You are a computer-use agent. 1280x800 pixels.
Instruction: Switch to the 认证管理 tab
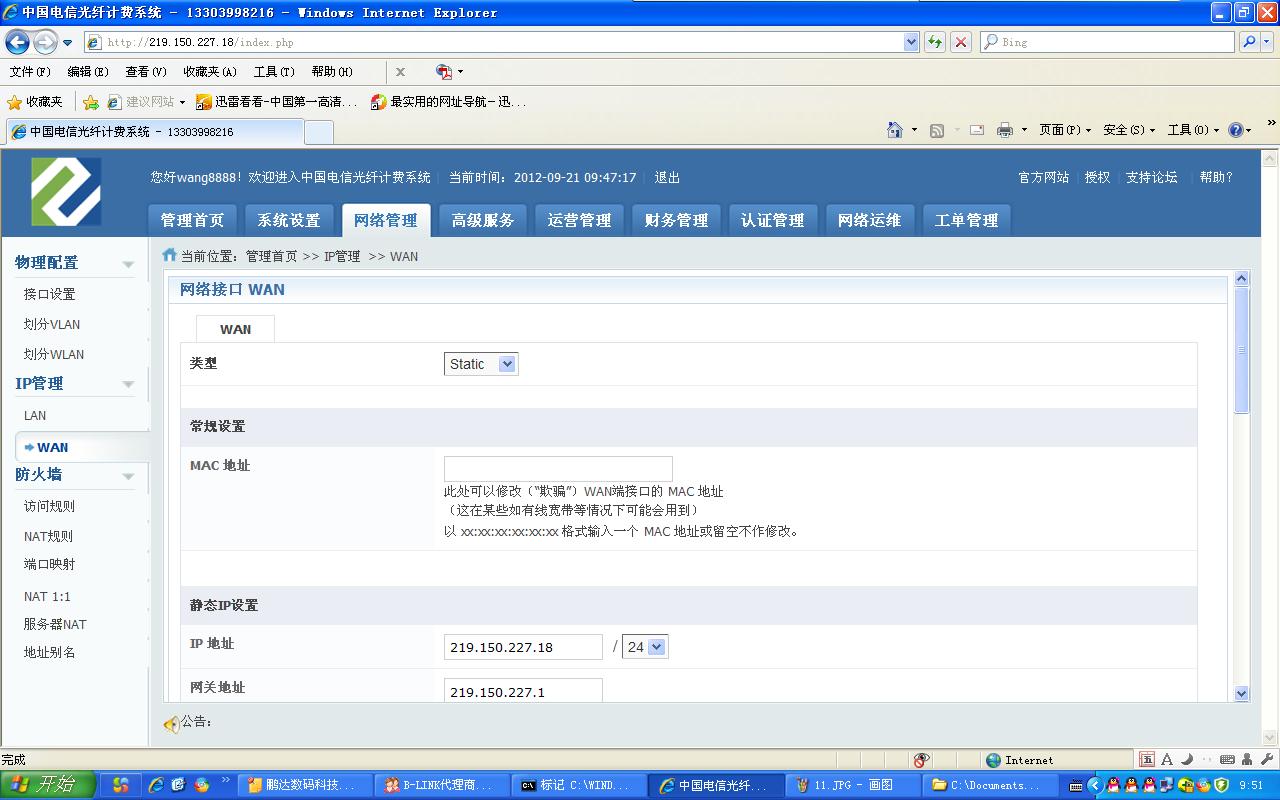pyautogui.click(x=773, y=220)
